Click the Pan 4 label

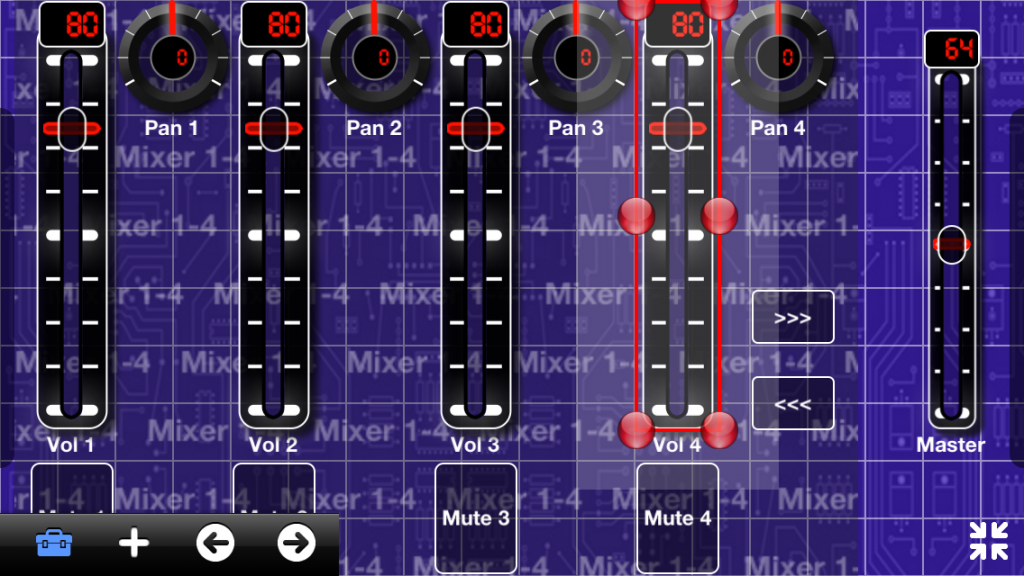[777, 128]
